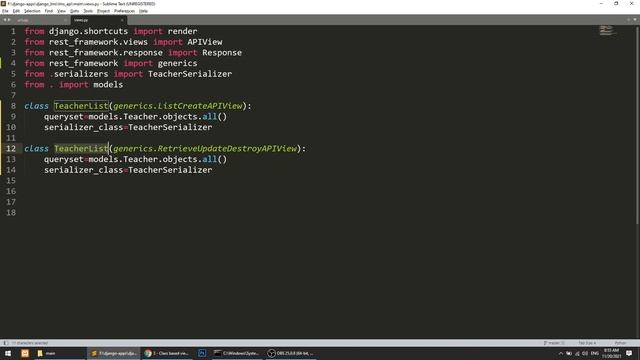Click the minimap code preview

click(x=607, y=31)
